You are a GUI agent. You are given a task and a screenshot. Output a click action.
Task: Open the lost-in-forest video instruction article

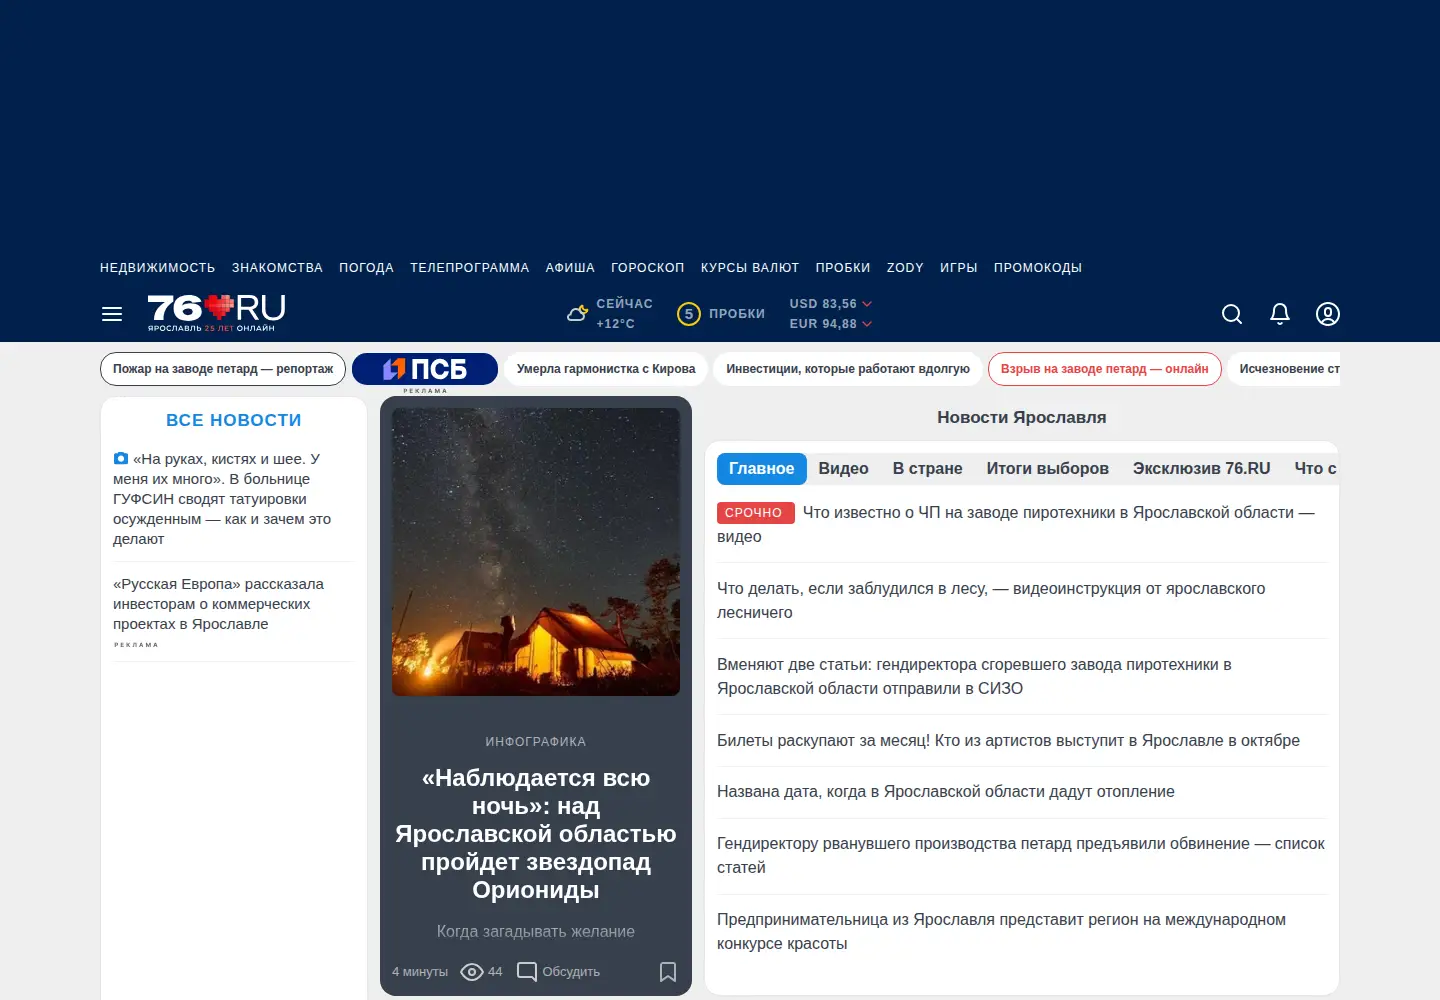(991, 601)
